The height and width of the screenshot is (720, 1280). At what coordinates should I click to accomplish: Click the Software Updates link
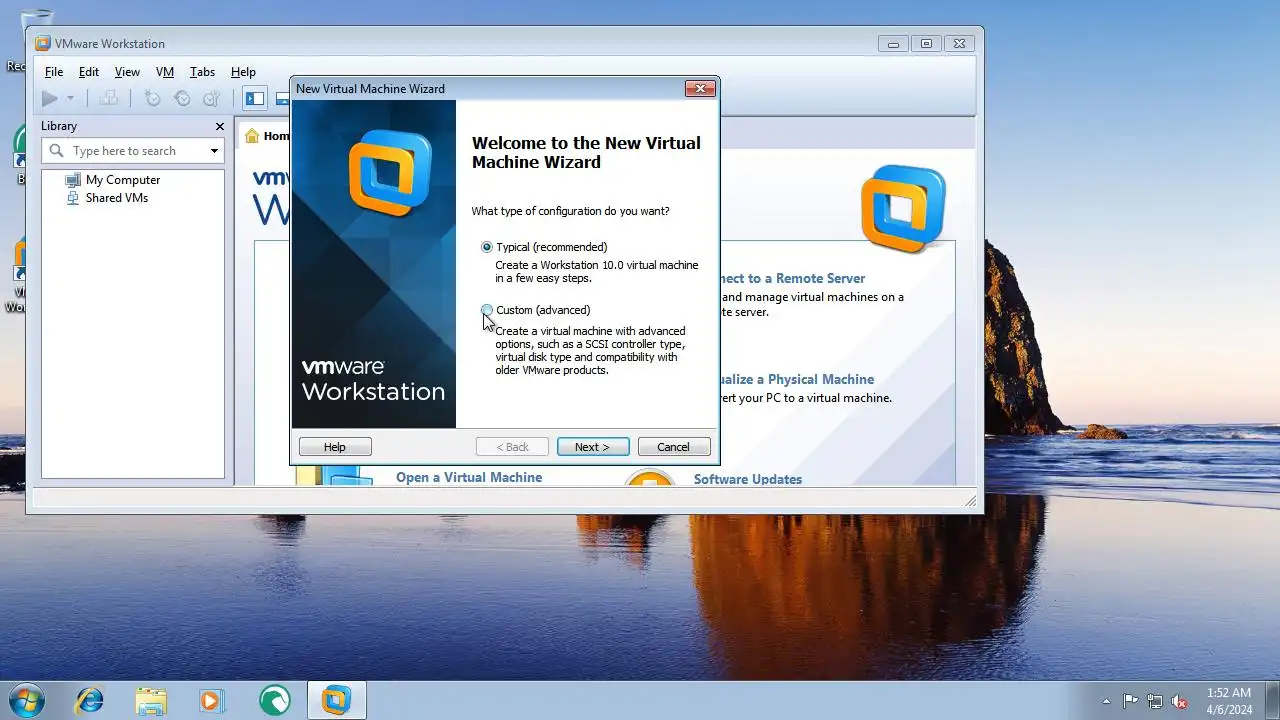click(x=748, y=479)
